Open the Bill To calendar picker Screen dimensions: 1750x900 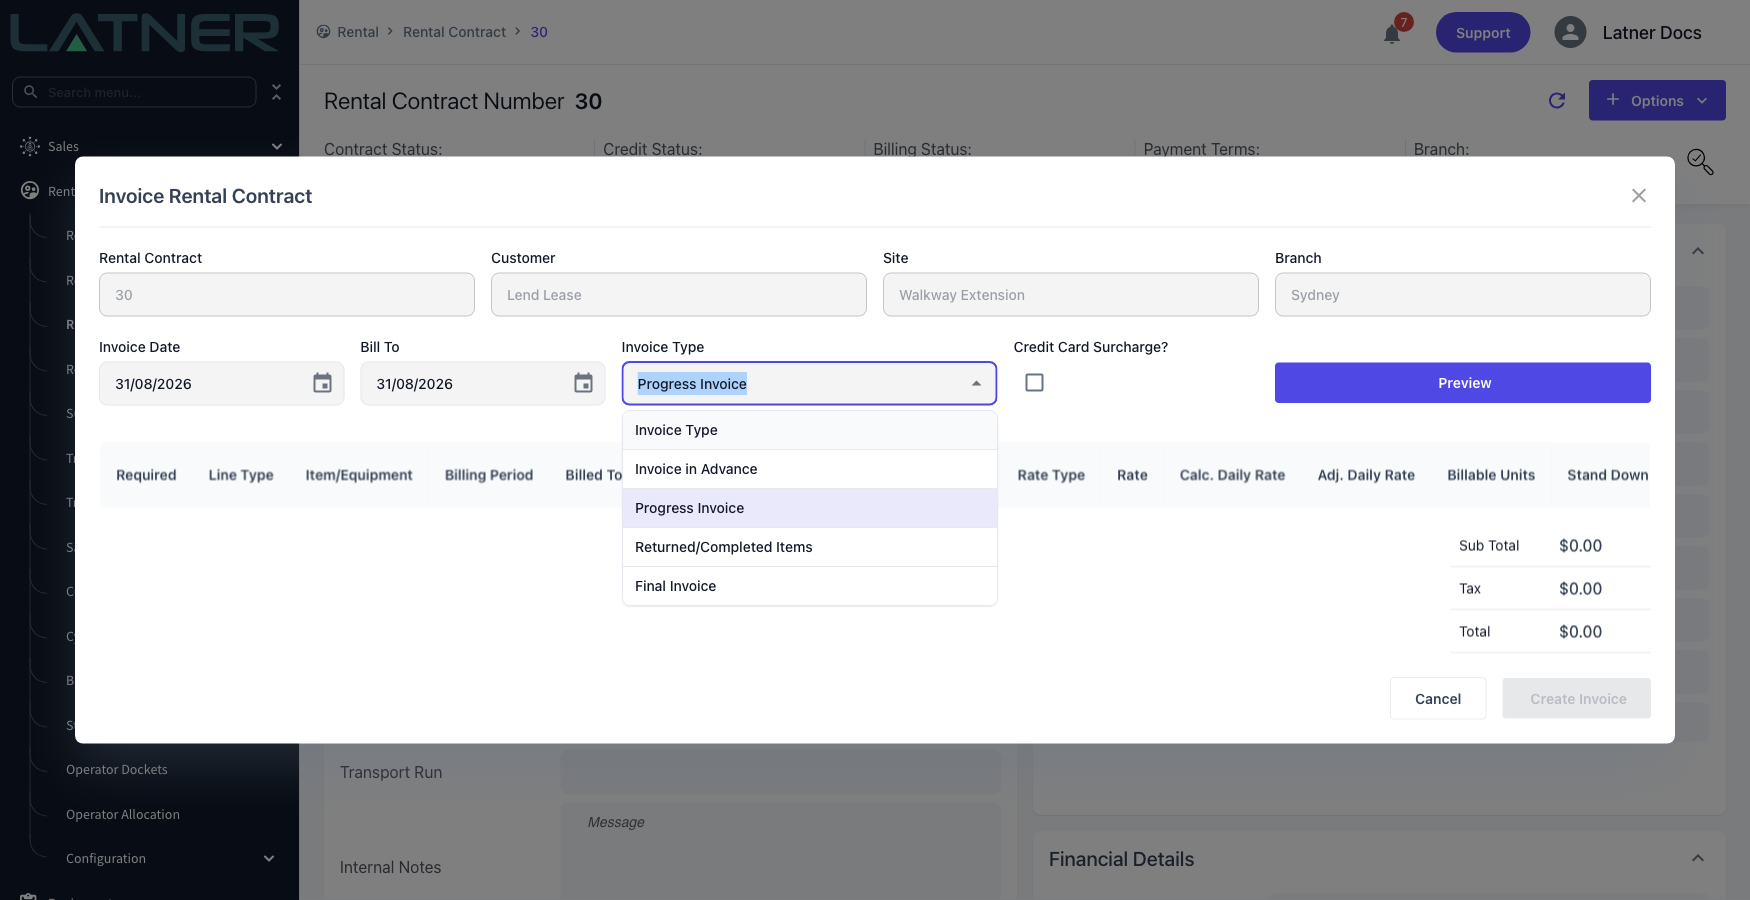point(583,383)
